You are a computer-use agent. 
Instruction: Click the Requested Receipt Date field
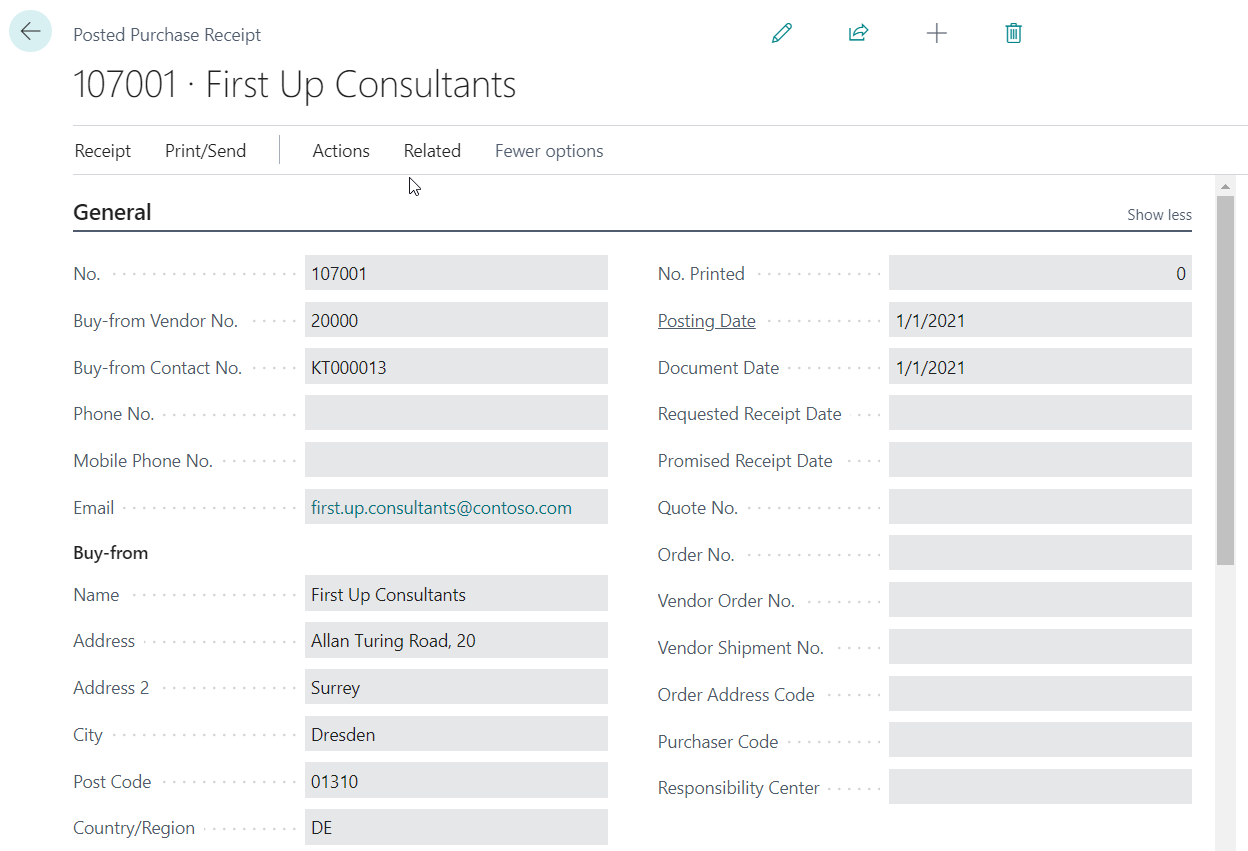(x=1040, y=413)
